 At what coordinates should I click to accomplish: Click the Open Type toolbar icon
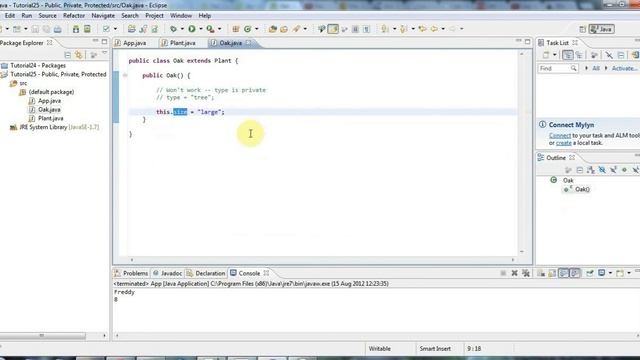click(273, 29)
